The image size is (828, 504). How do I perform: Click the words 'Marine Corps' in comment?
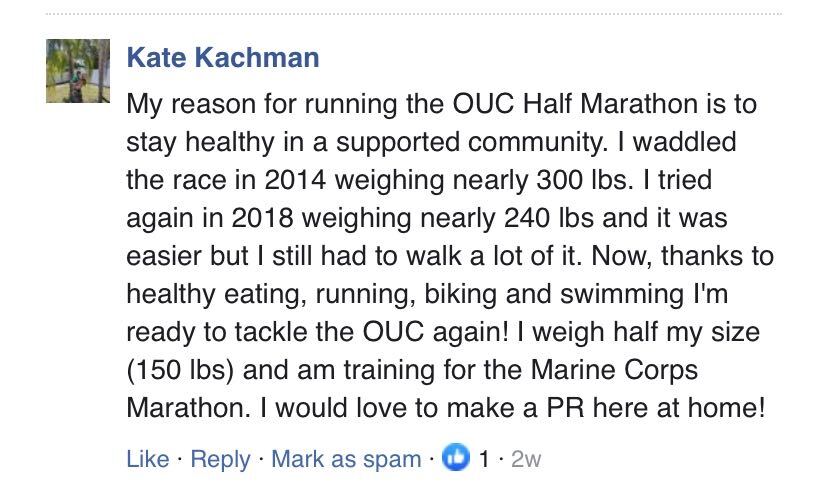(614, 370)
